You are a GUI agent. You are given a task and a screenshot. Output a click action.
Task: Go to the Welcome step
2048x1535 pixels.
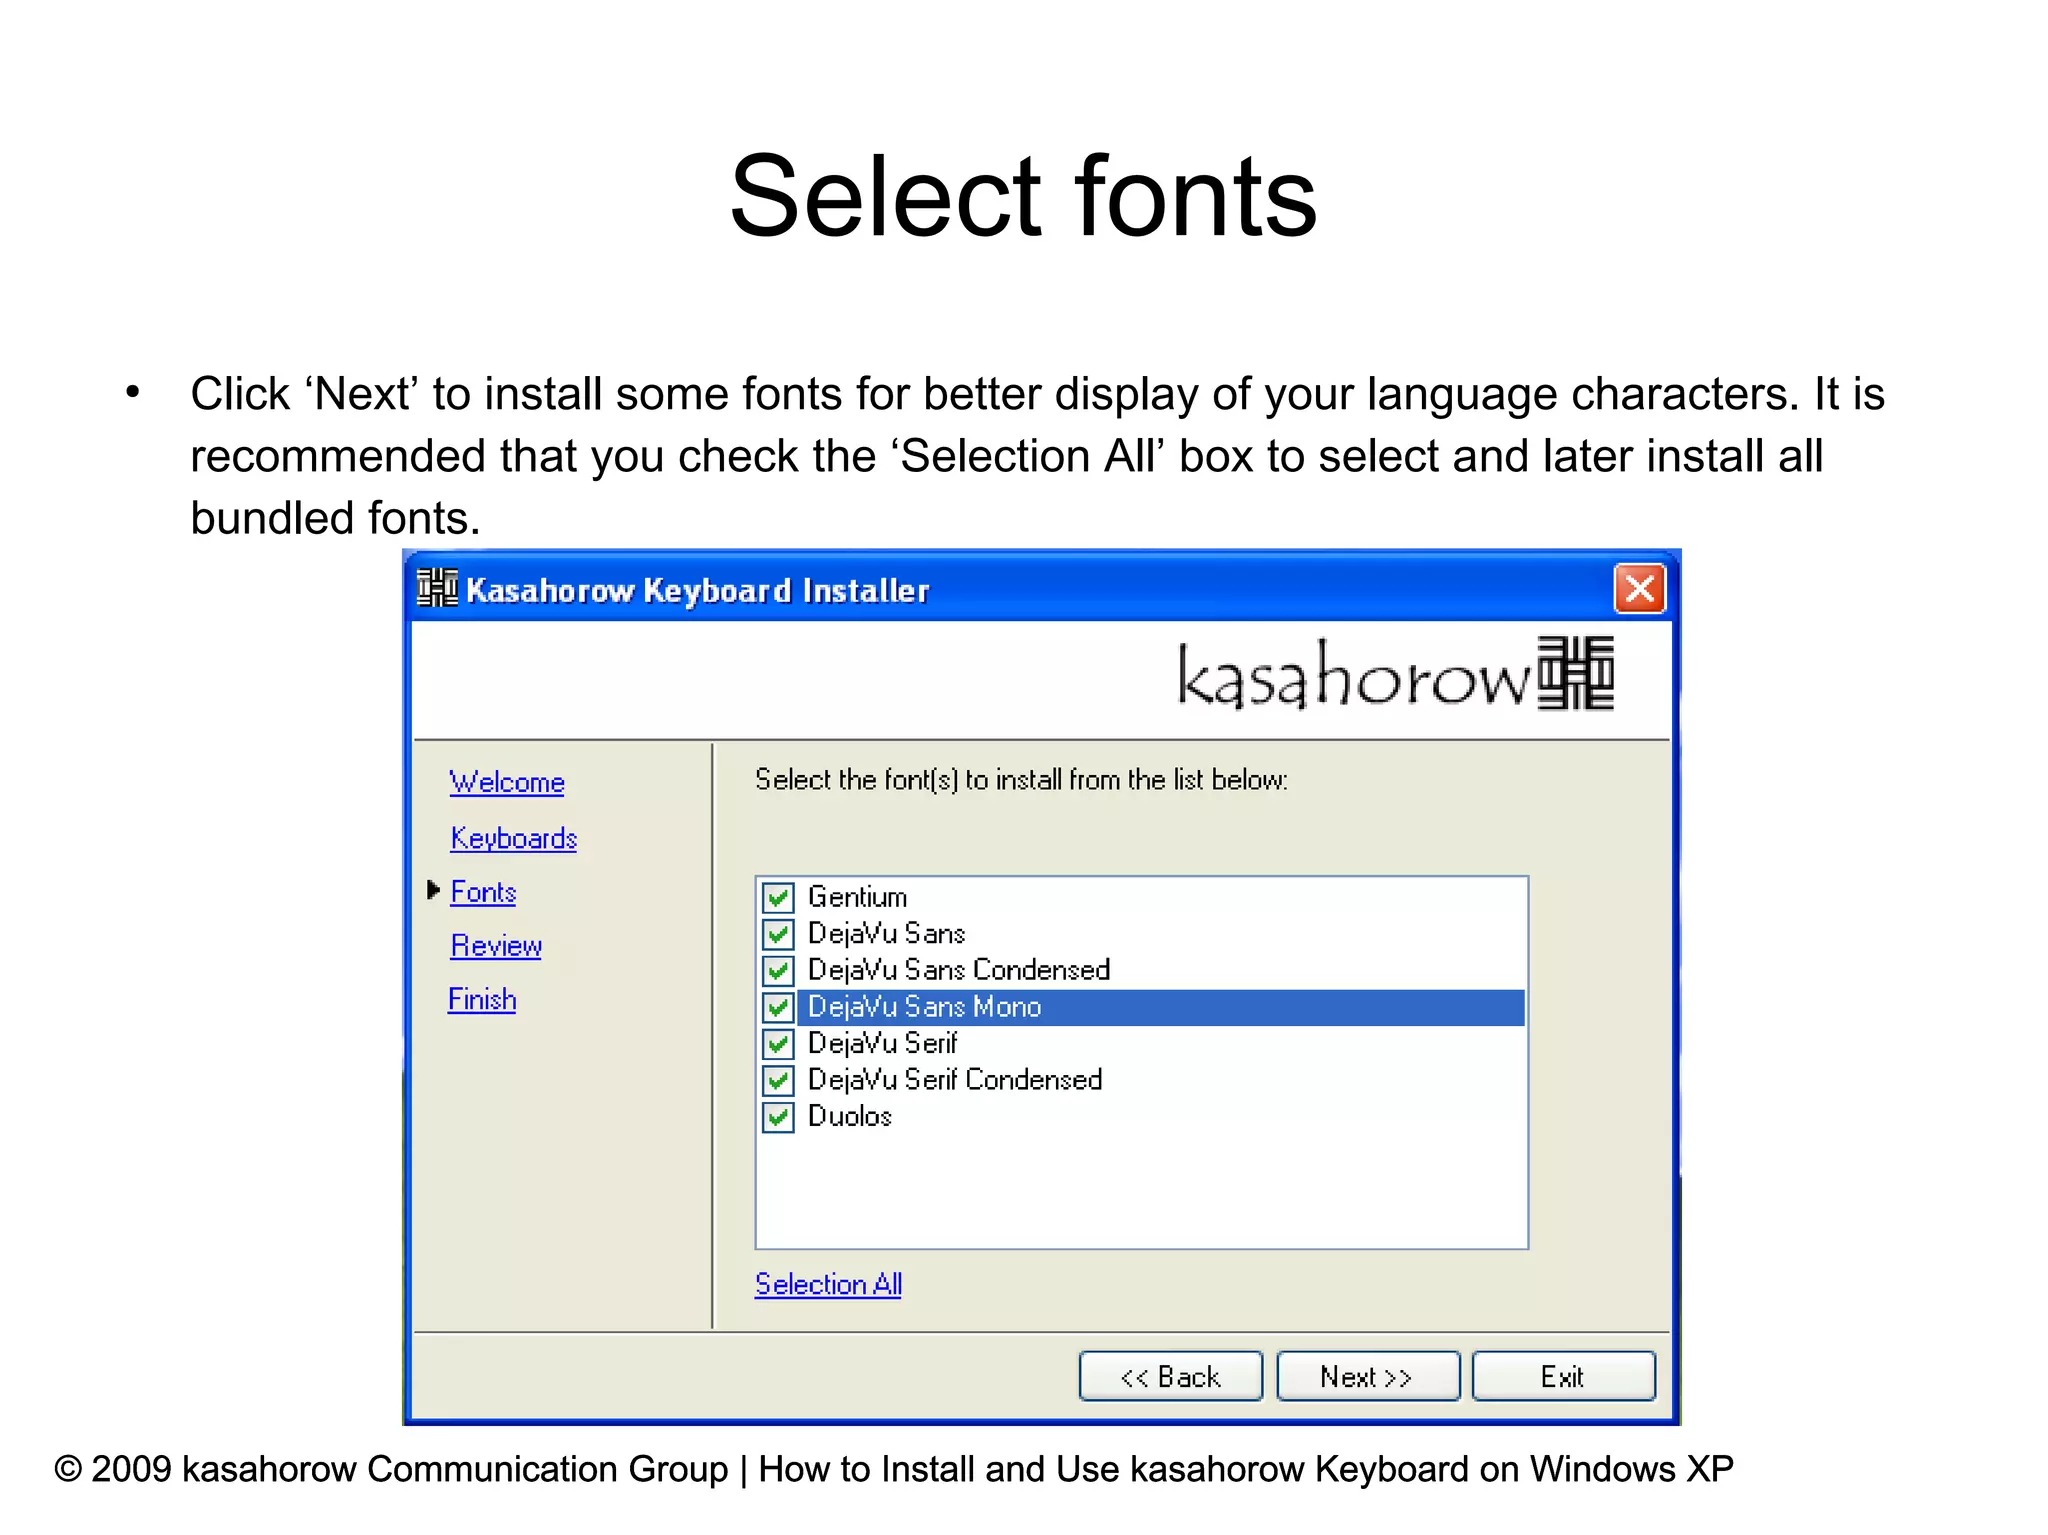point(507,782)
